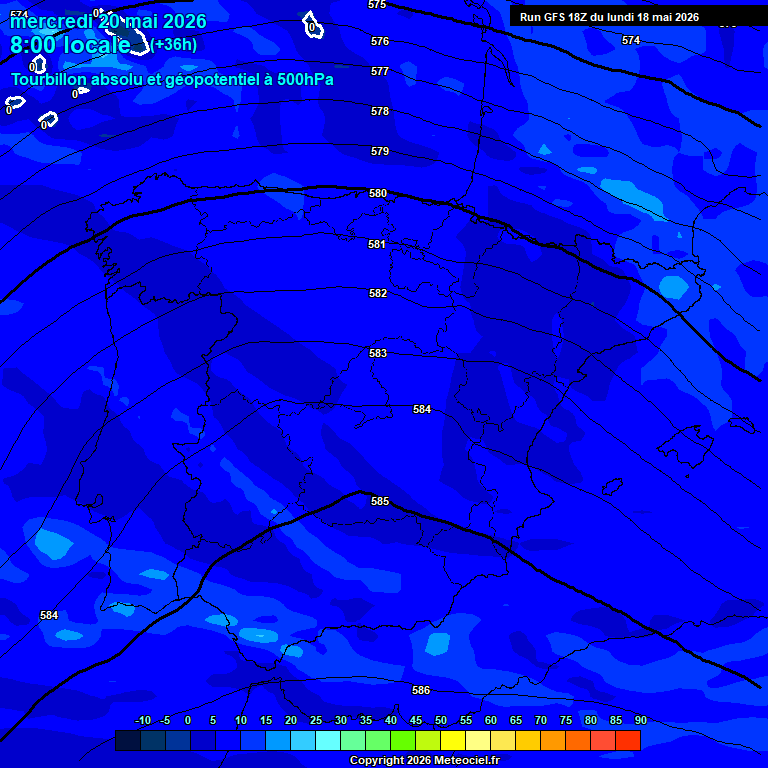
Task: Click the light blue swatch between 15 and 20
Action: [x=278, y=740]
